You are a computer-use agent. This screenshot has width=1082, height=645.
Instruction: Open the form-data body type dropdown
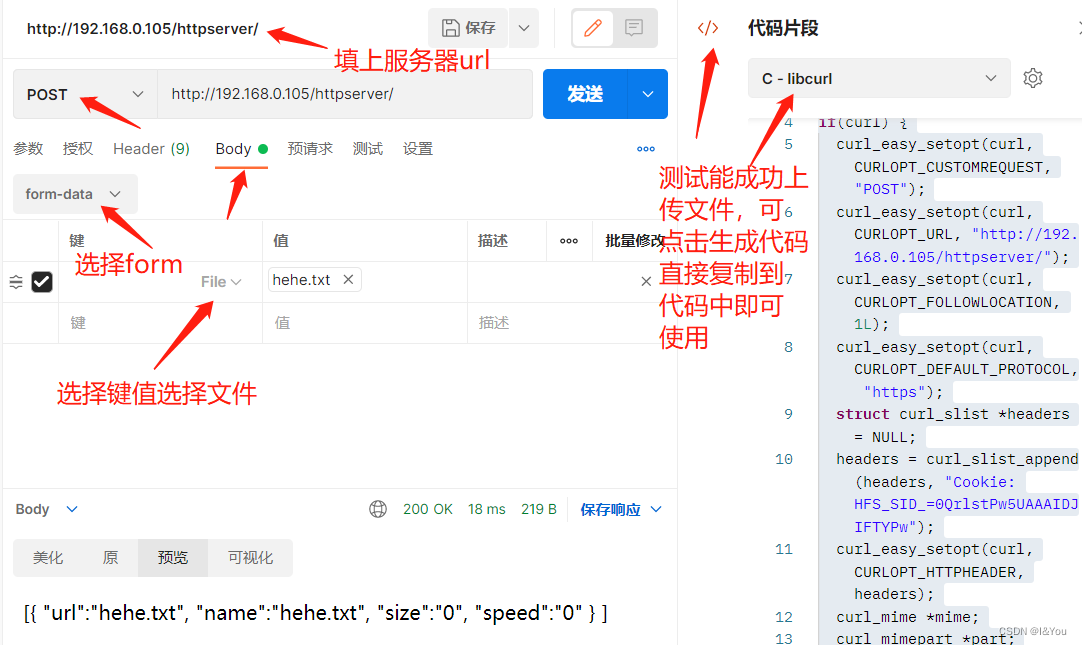click(75, 195)
